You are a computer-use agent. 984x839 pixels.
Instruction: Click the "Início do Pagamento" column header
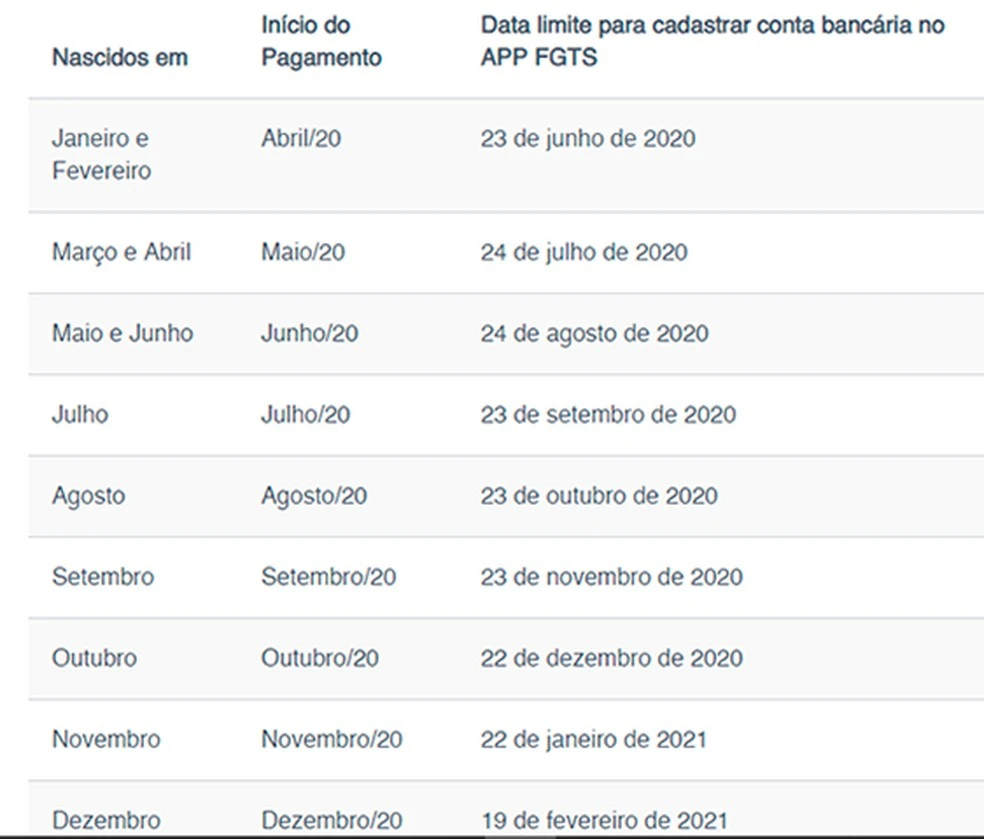point(321,41)
